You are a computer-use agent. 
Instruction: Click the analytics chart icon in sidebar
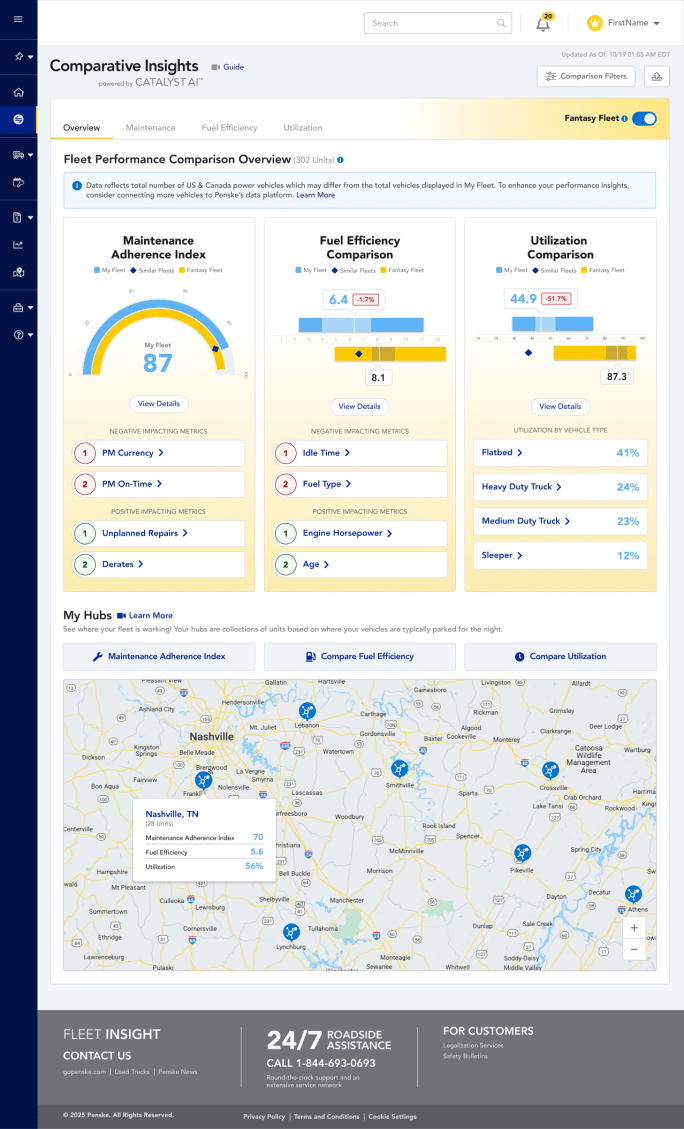point(18,244)
